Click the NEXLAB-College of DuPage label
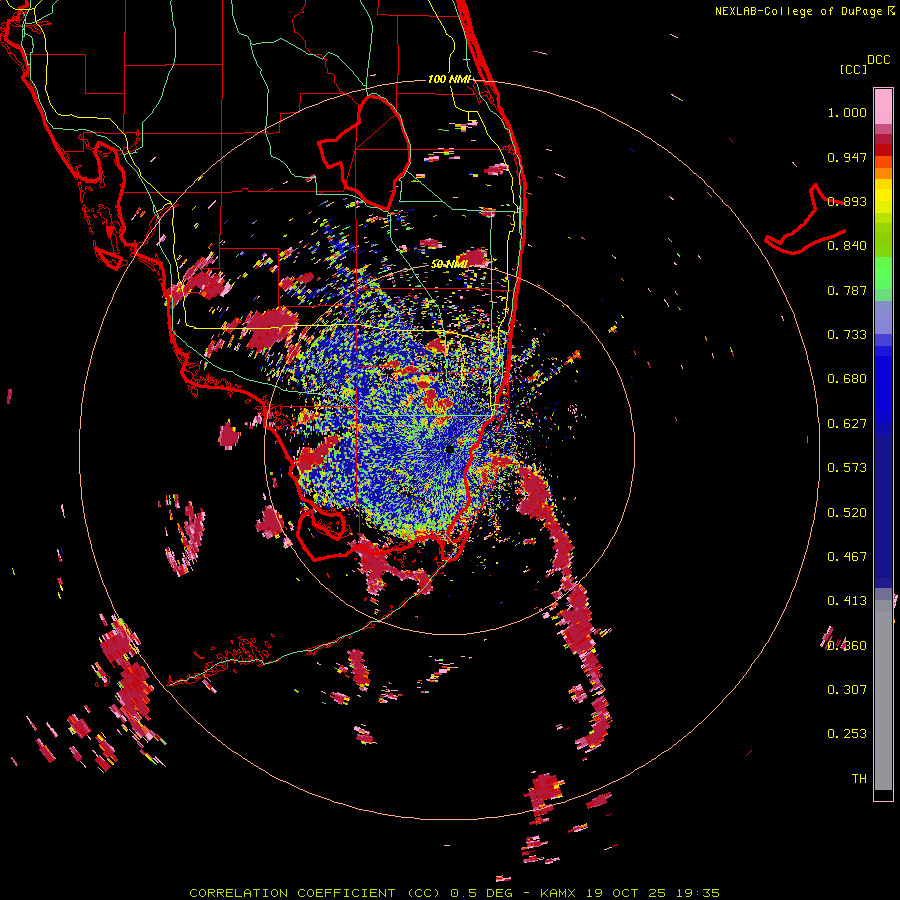The width and height of the screenshot is (900, 900). pos(799,11)
